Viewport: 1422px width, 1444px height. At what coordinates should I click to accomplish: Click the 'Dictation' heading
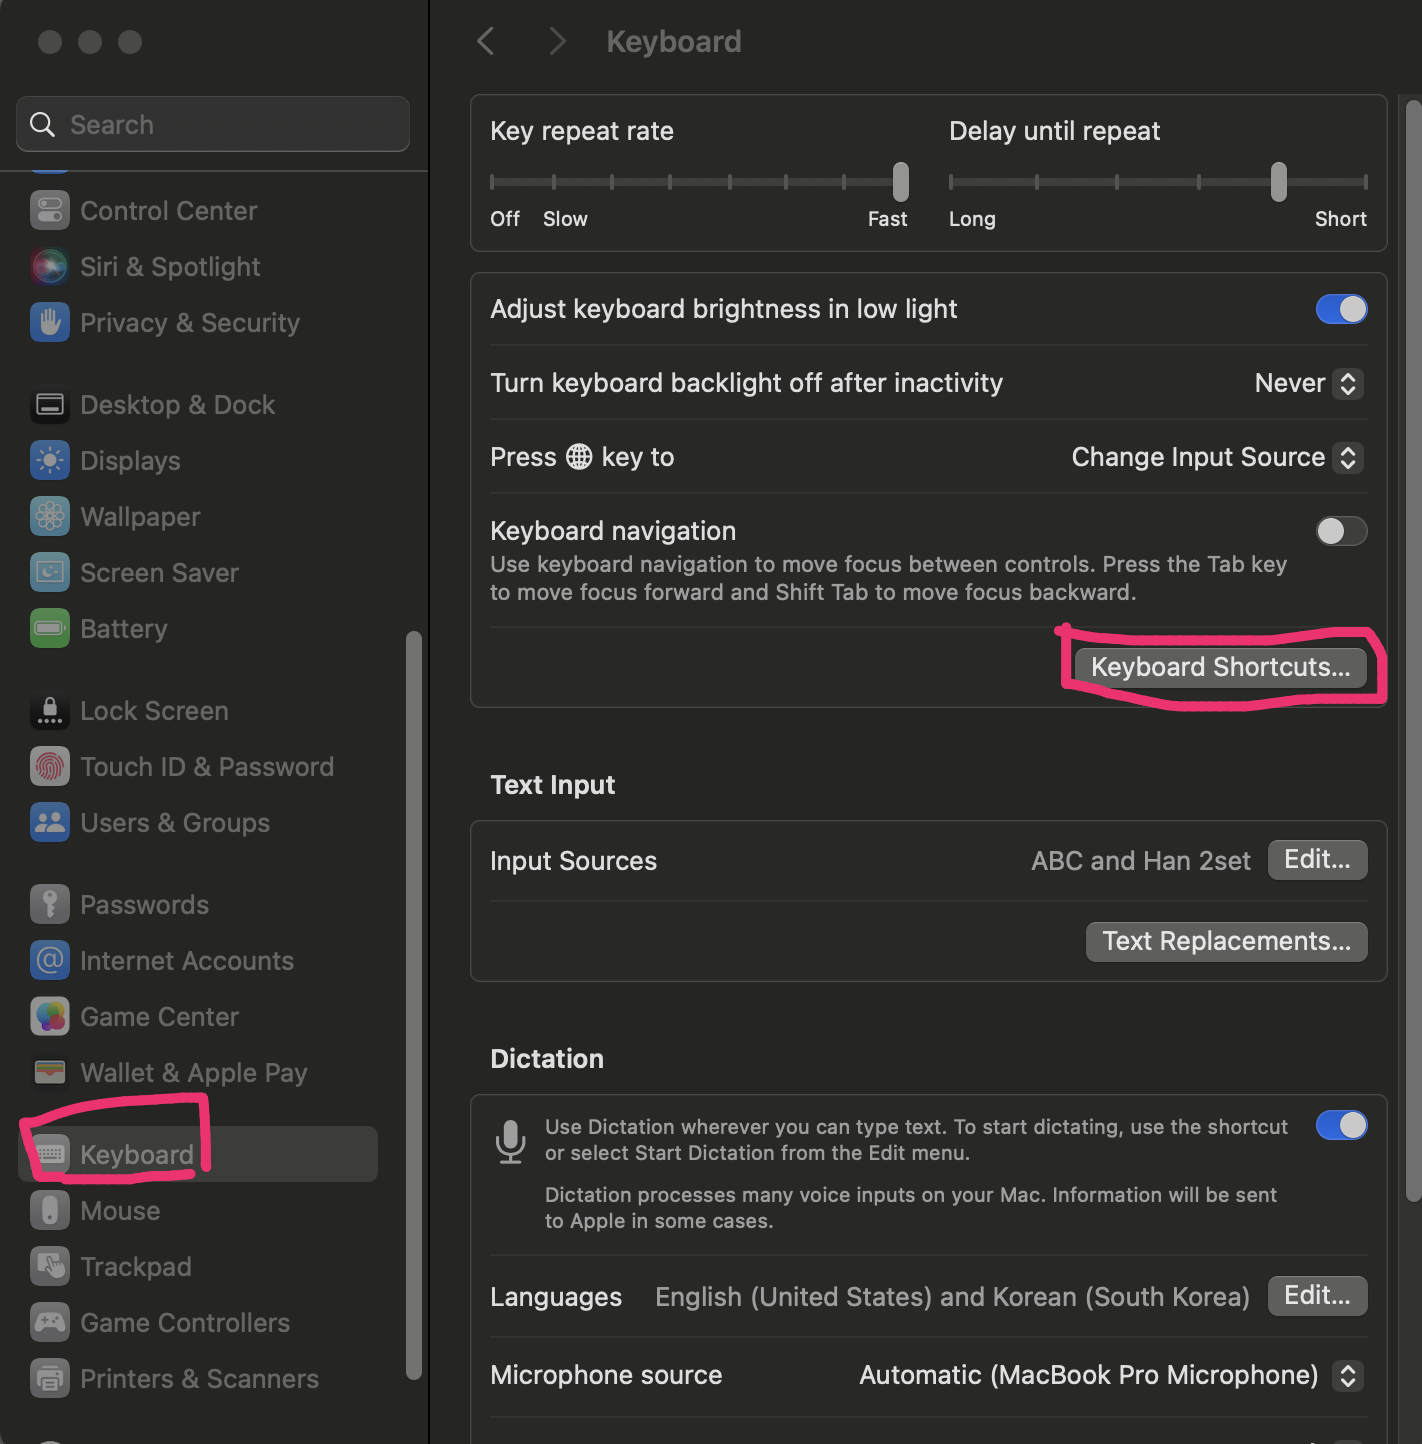click(x=547, y=1059)
